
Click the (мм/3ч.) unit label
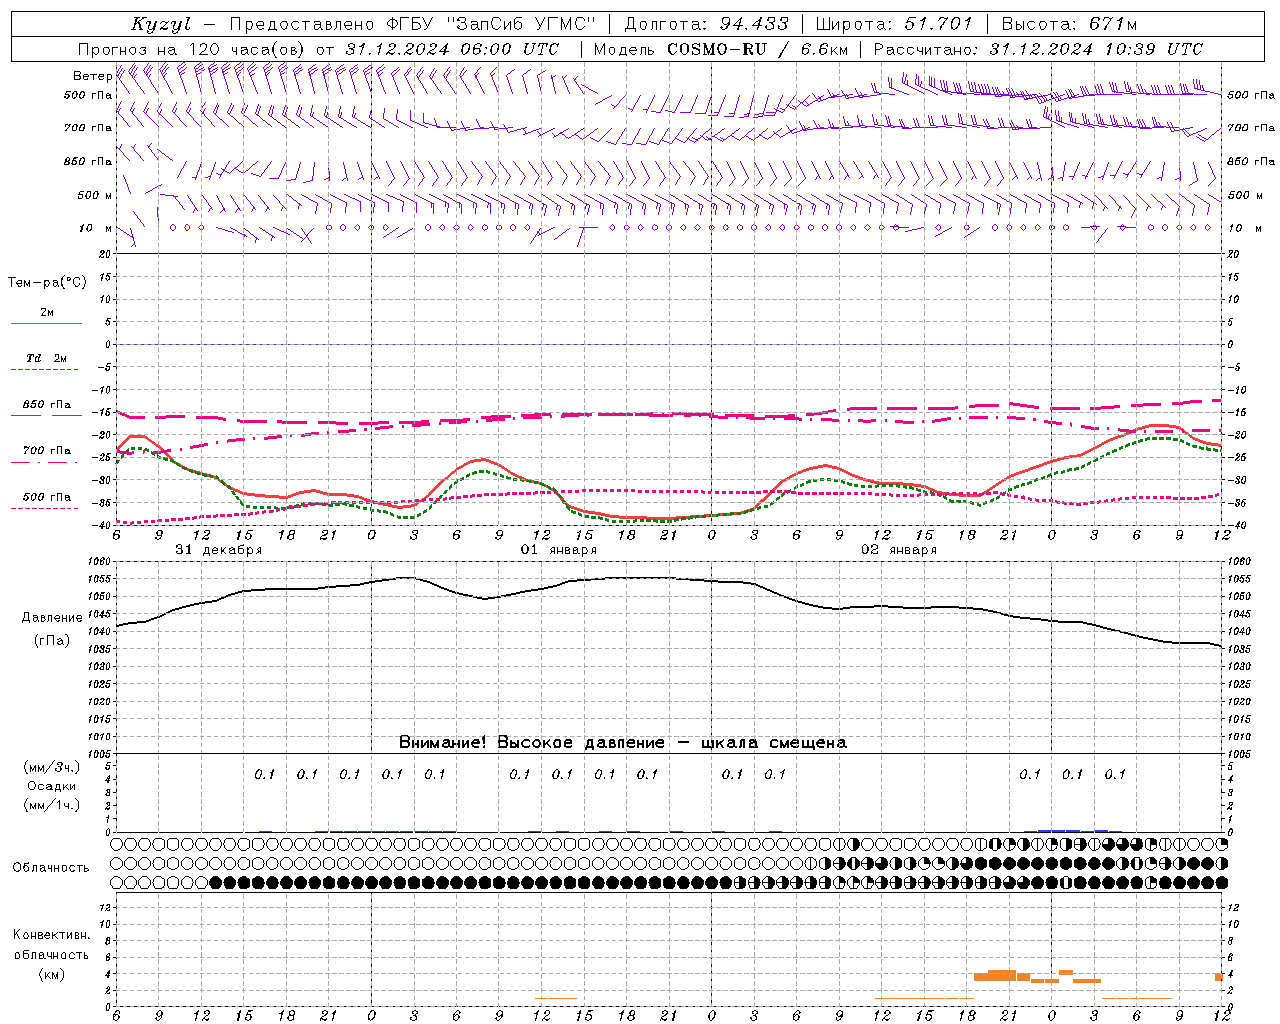click(51, 767)
